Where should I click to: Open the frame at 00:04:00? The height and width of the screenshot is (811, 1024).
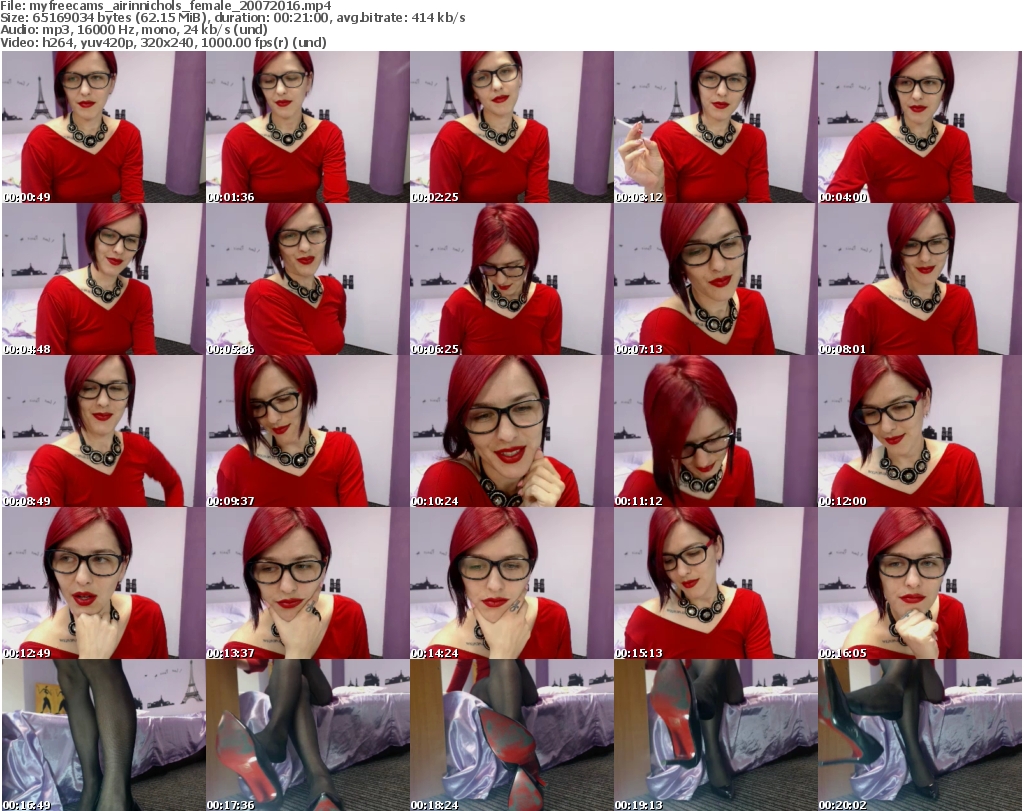click(x=920, y=127)
